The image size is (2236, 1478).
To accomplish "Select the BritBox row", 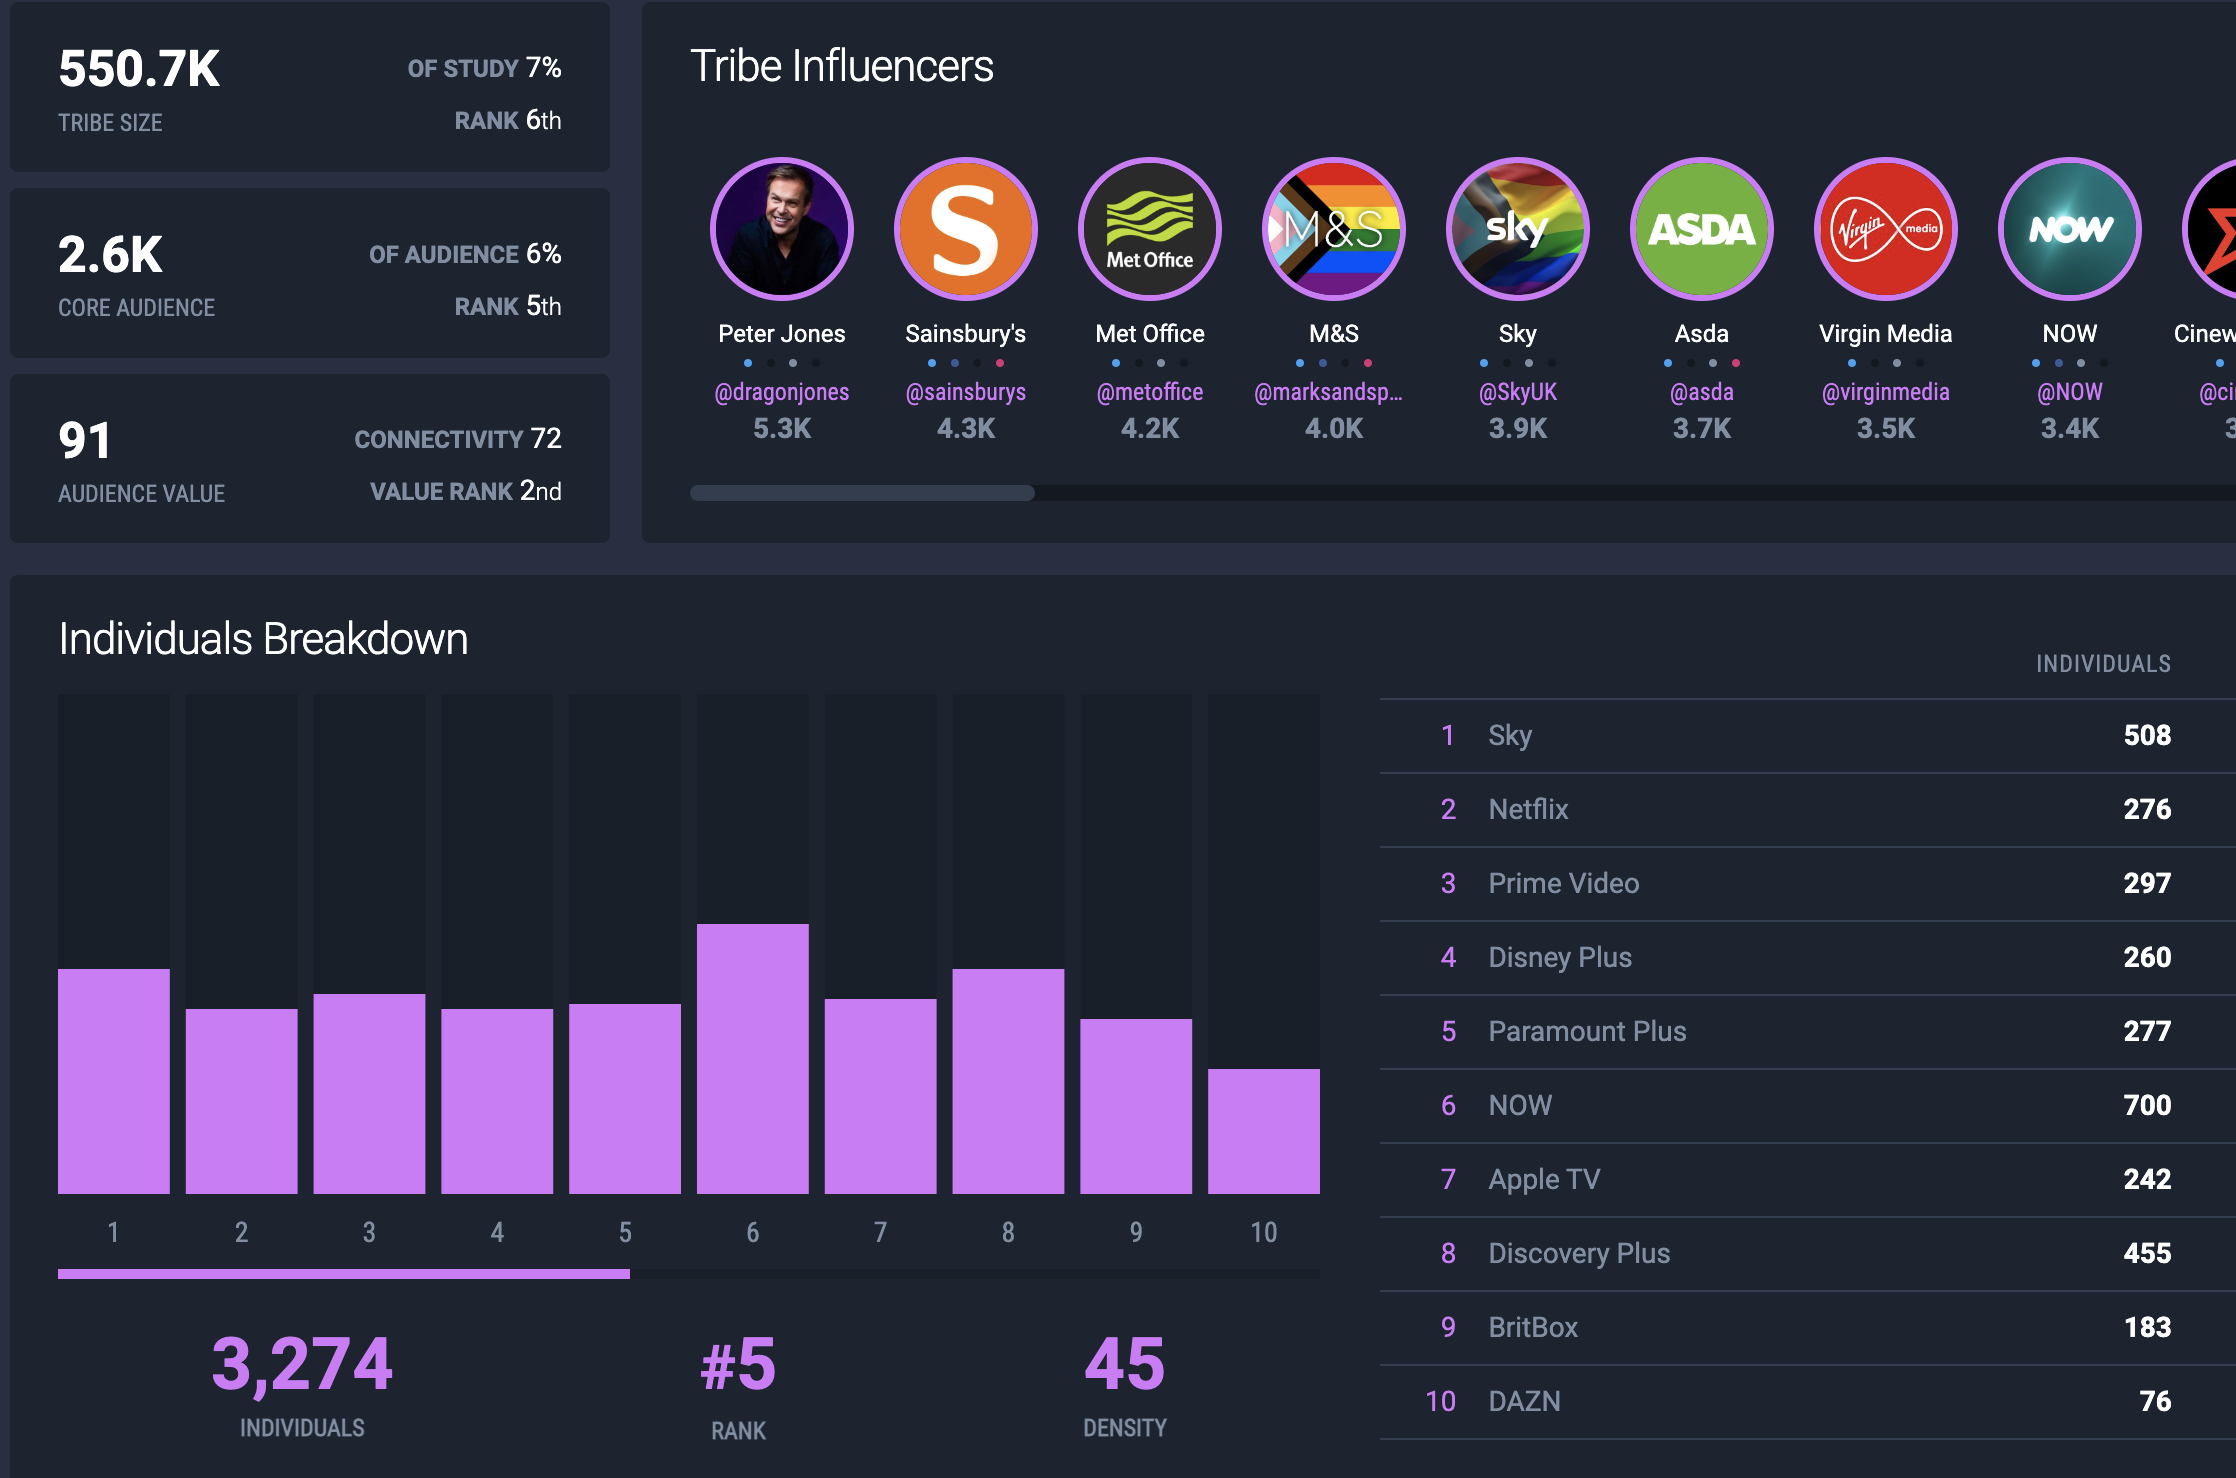I will tap(1807, 1328).
